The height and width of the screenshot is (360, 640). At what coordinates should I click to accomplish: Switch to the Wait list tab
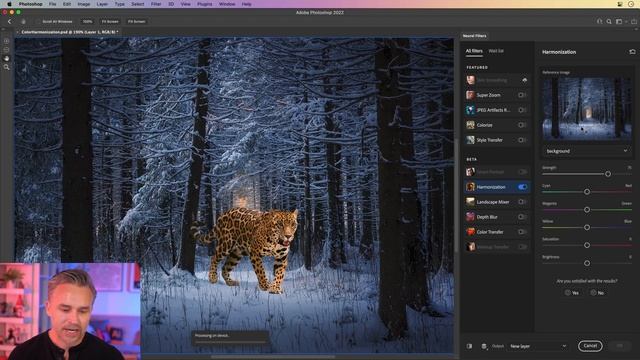496,51
